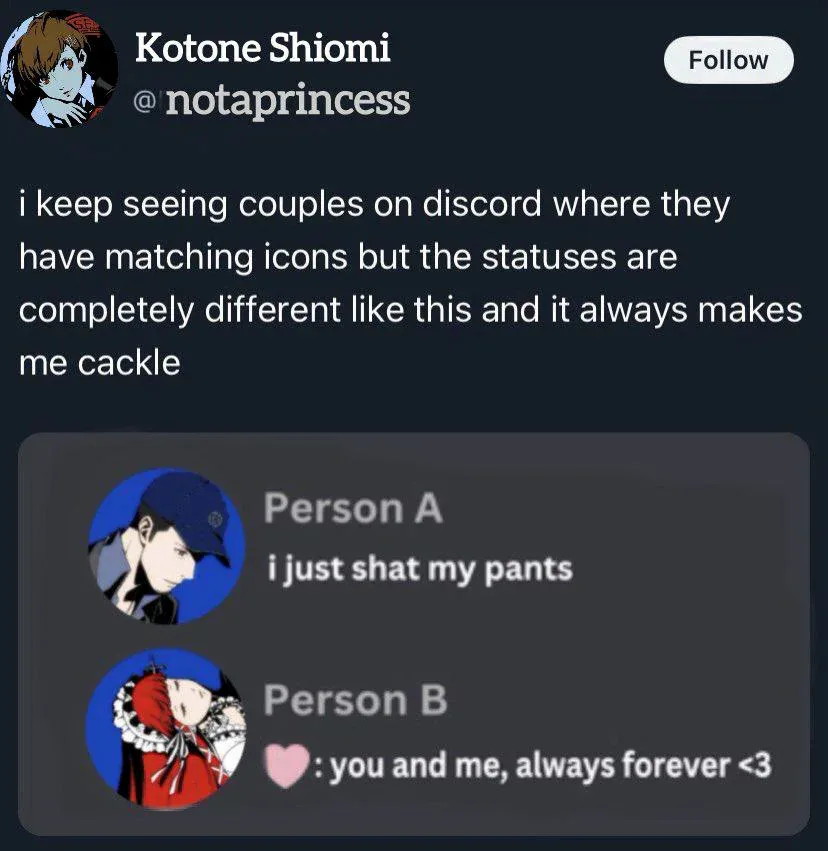Click the word 'cackle' in the post

(x=129, y=363)
